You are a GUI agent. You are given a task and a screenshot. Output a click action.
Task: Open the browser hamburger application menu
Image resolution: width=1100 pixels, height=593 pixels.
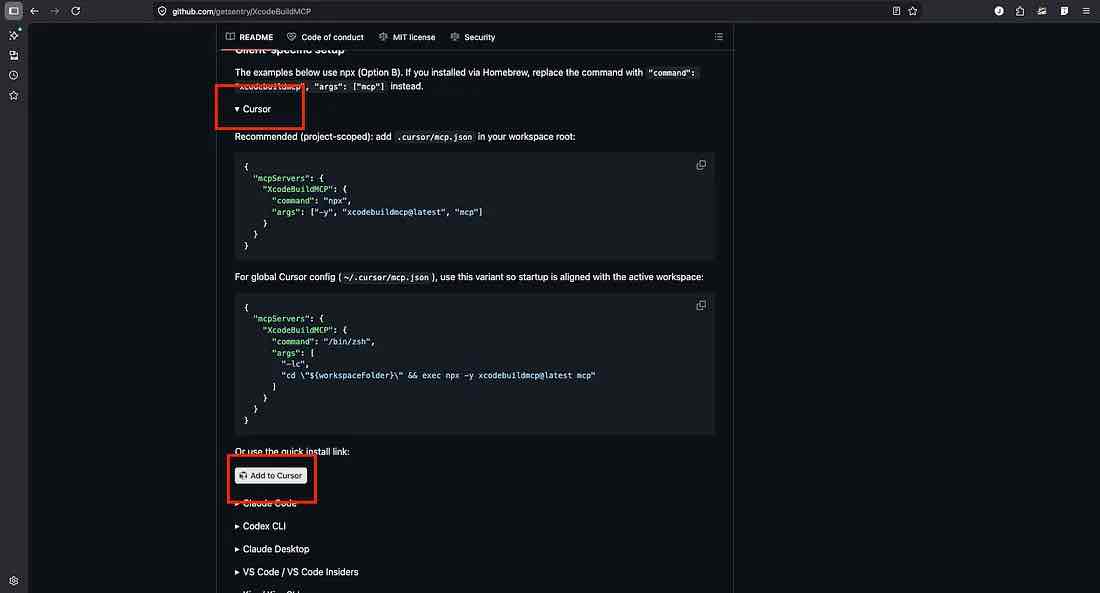pos(1086,11)
